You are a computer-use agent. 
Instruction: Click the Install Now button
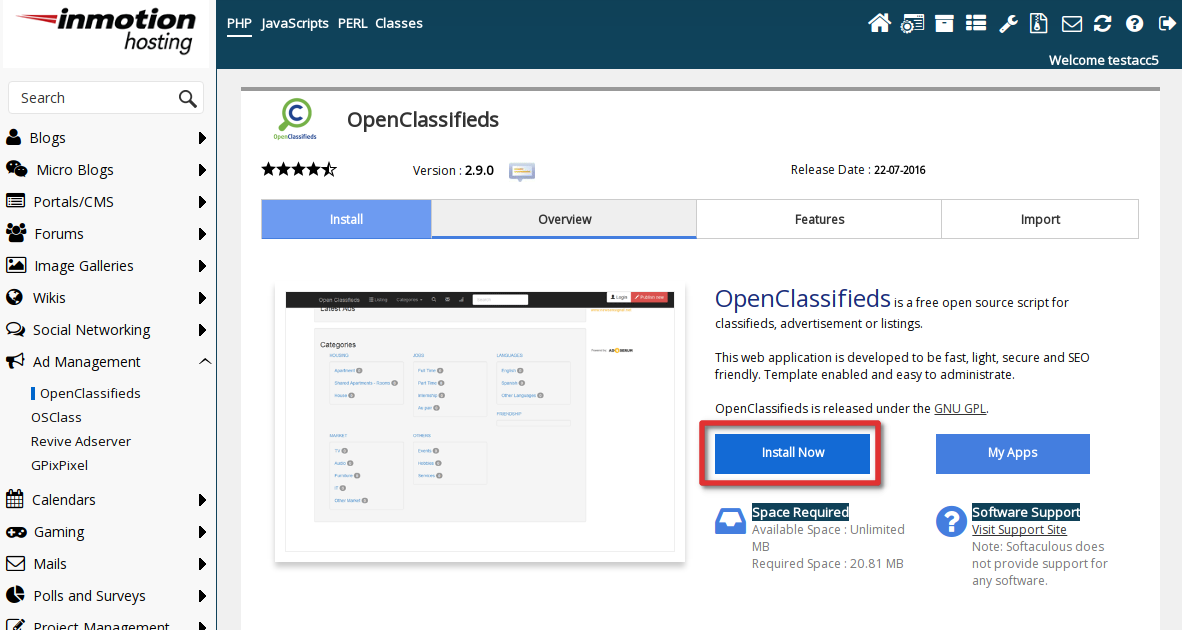792,453
